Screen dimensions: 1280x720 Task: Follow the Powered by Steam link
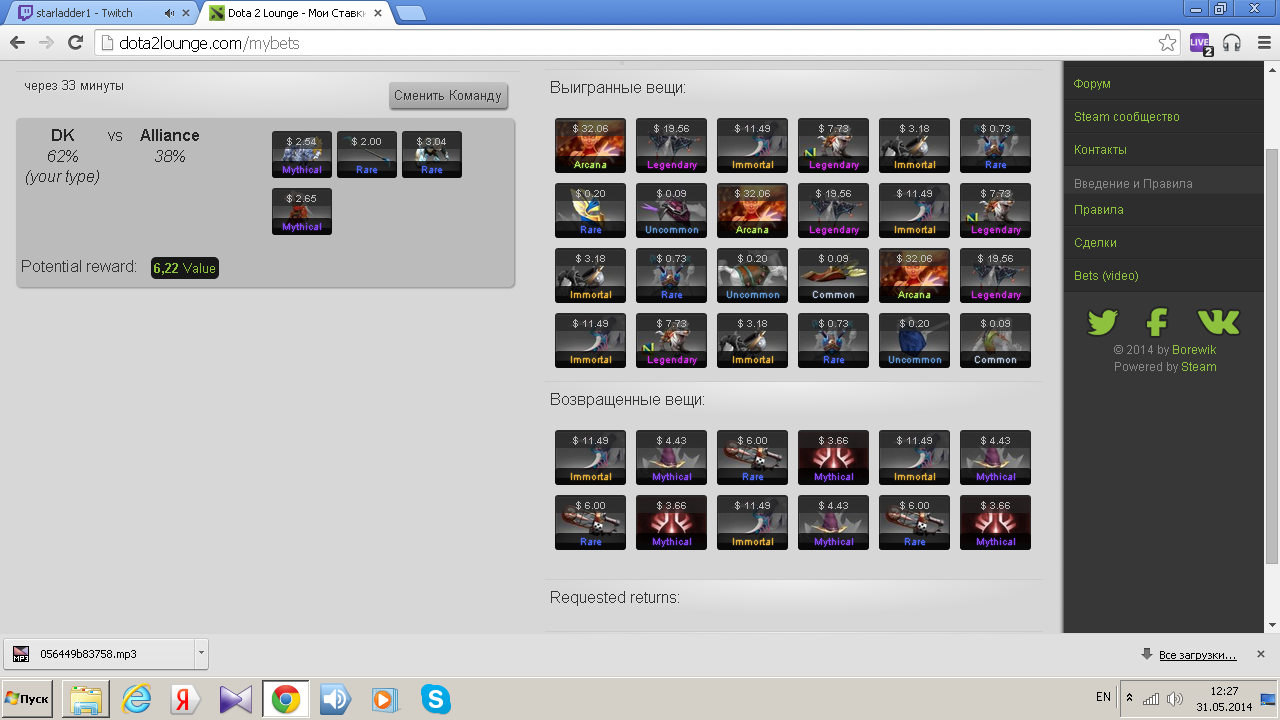1199,367
